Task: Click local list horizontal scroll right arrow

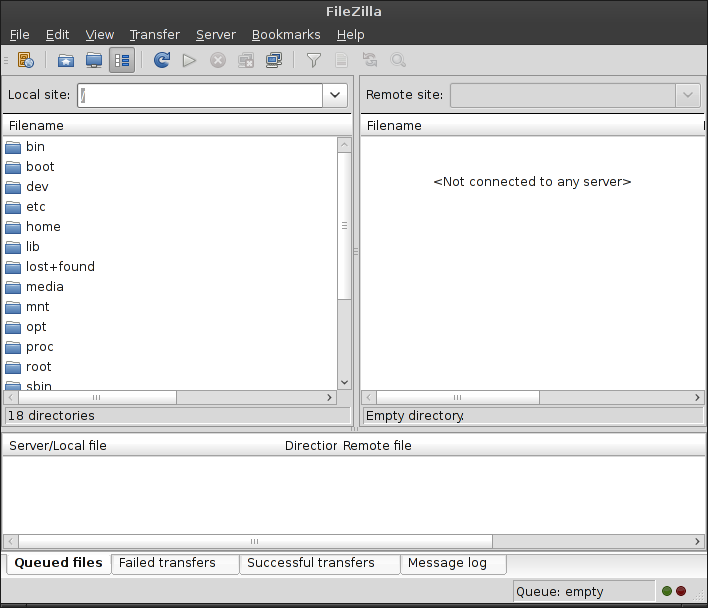Action: coord(329,397)
